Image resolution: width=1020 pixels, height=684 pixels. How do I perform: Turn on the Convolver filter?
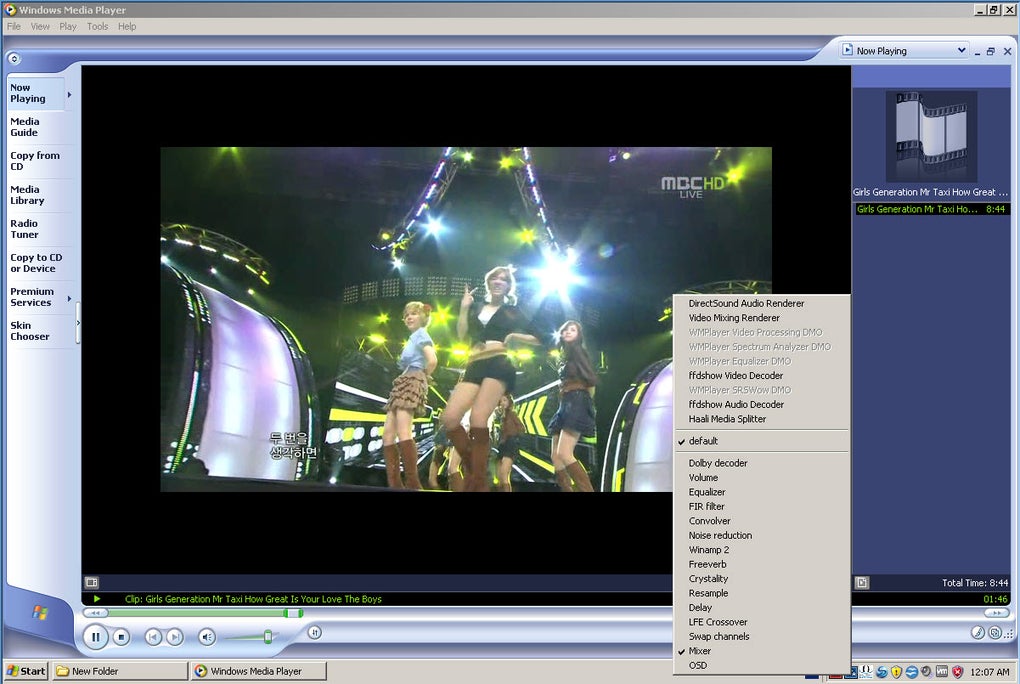pos(762,521)
